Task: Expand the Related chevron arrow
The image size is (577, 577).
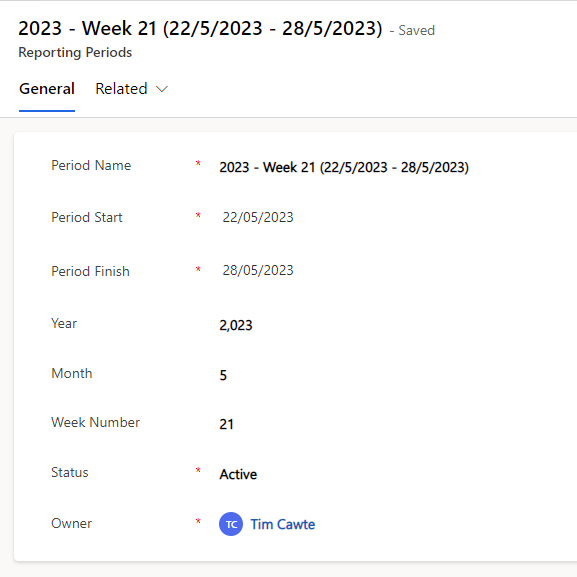Action: (162, 89)
